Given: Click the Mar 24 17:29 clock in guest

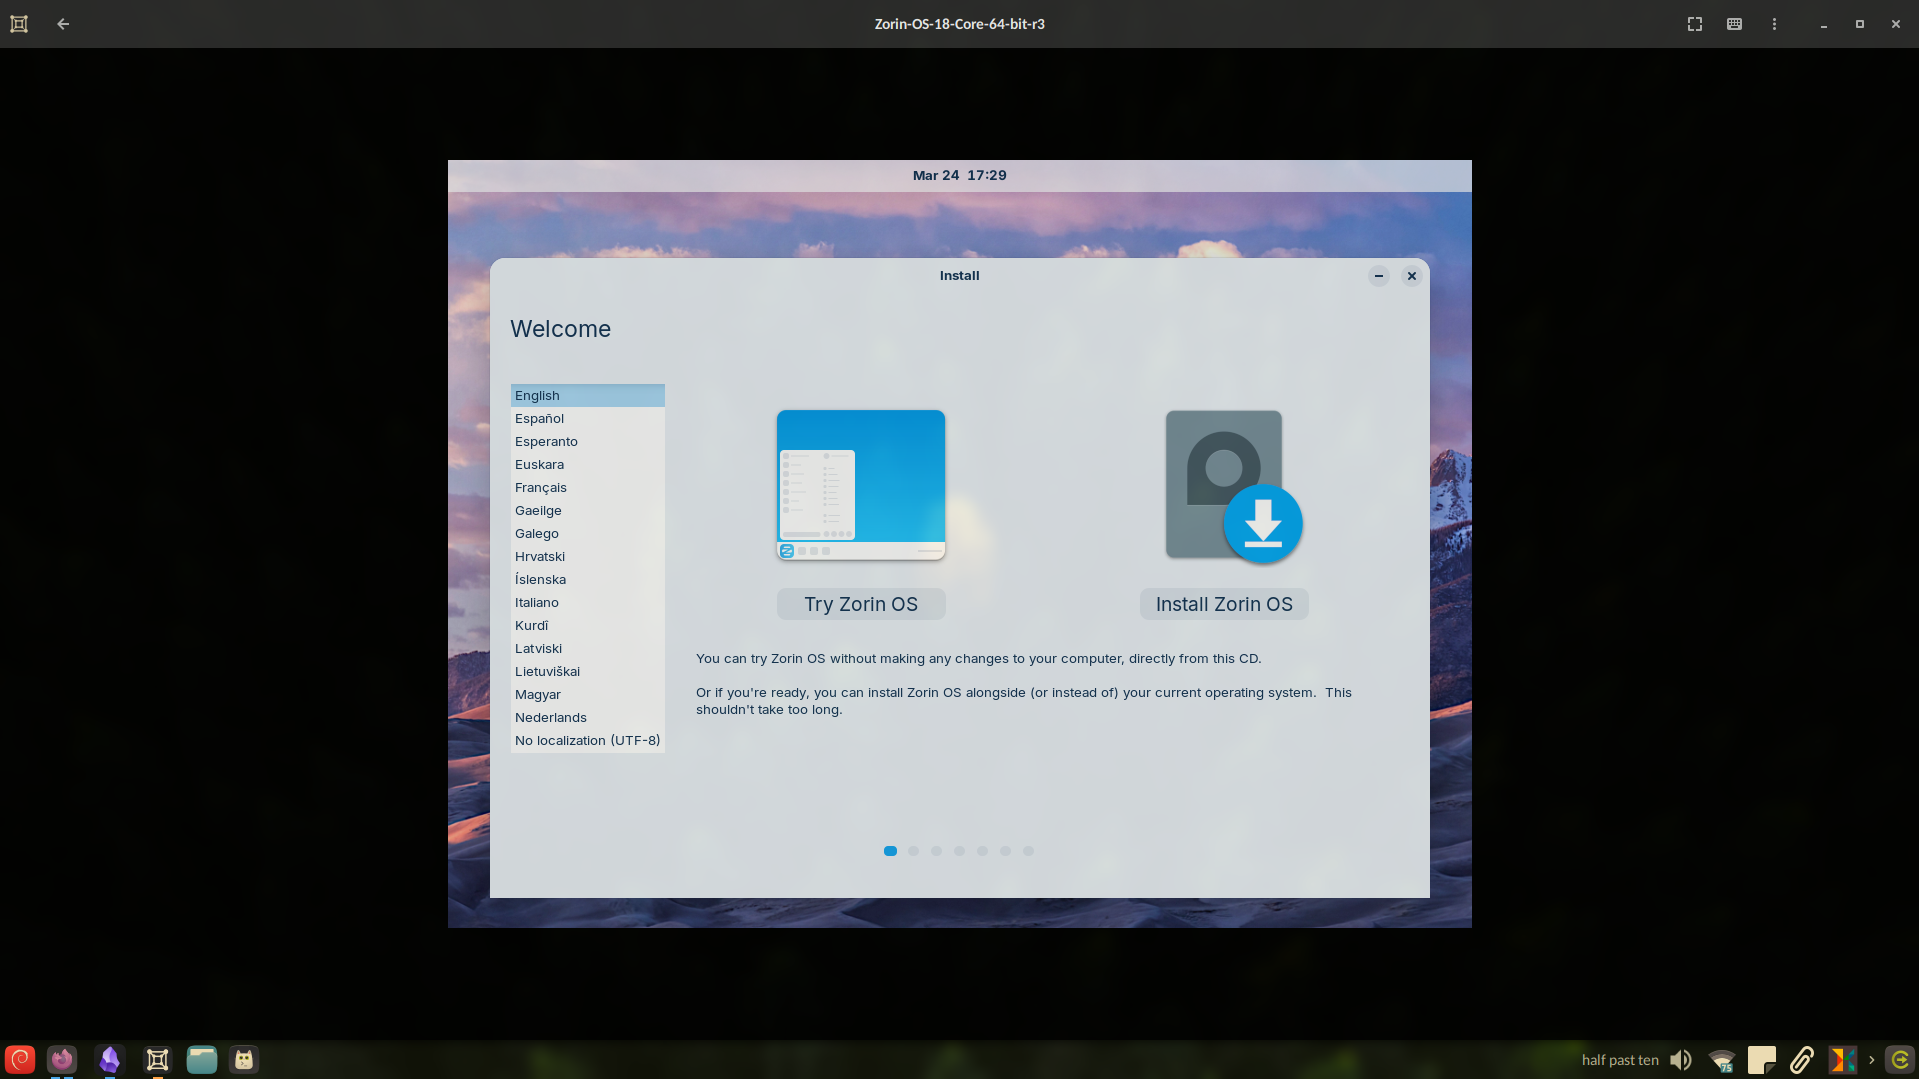Looking at the screenshot, I should pyautogui.click(x=959, y=175).
